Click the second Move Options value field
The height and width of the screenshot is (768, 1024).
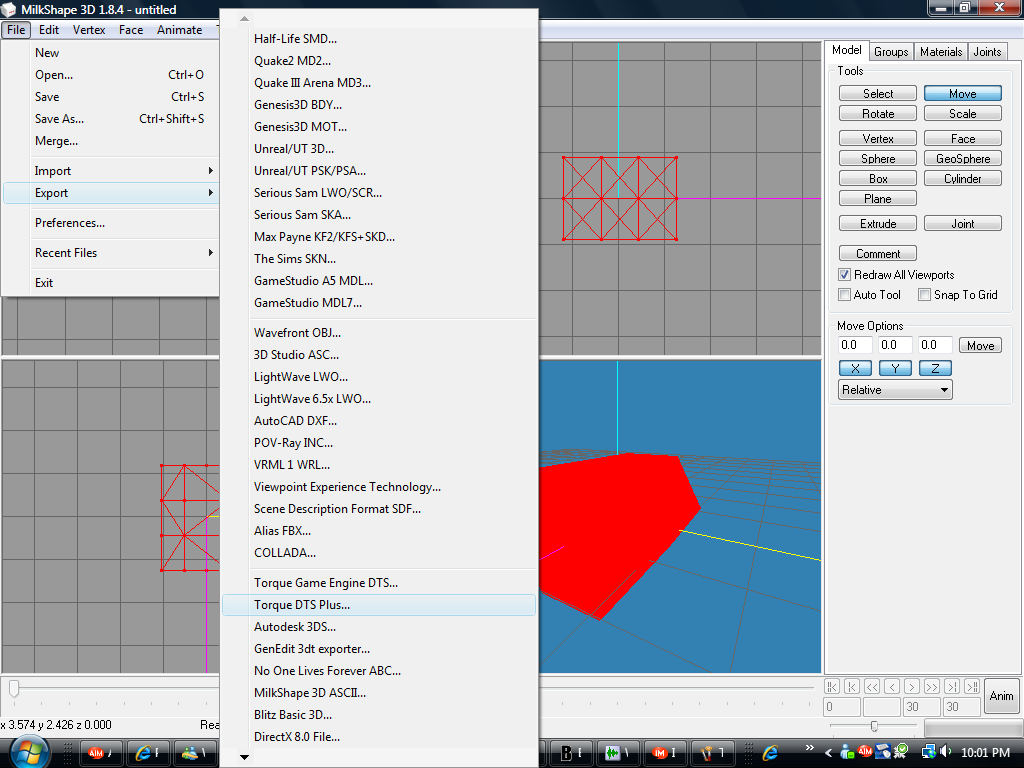(895, 345)
